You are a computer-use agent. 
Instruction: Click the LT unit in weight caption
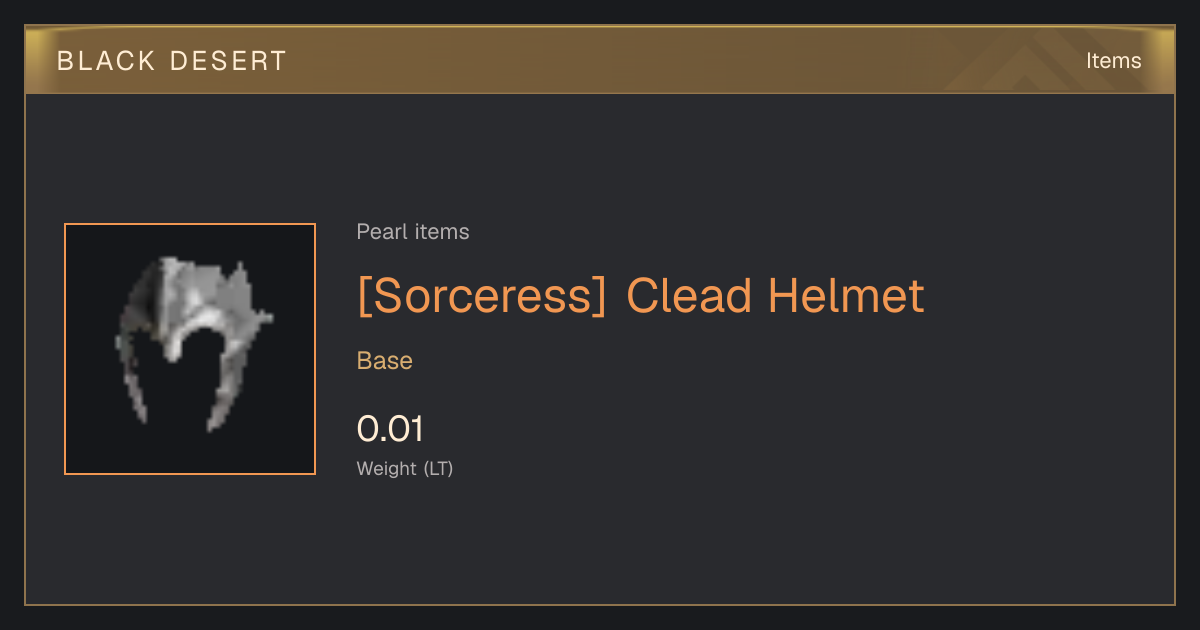click(x=439, y=468)
